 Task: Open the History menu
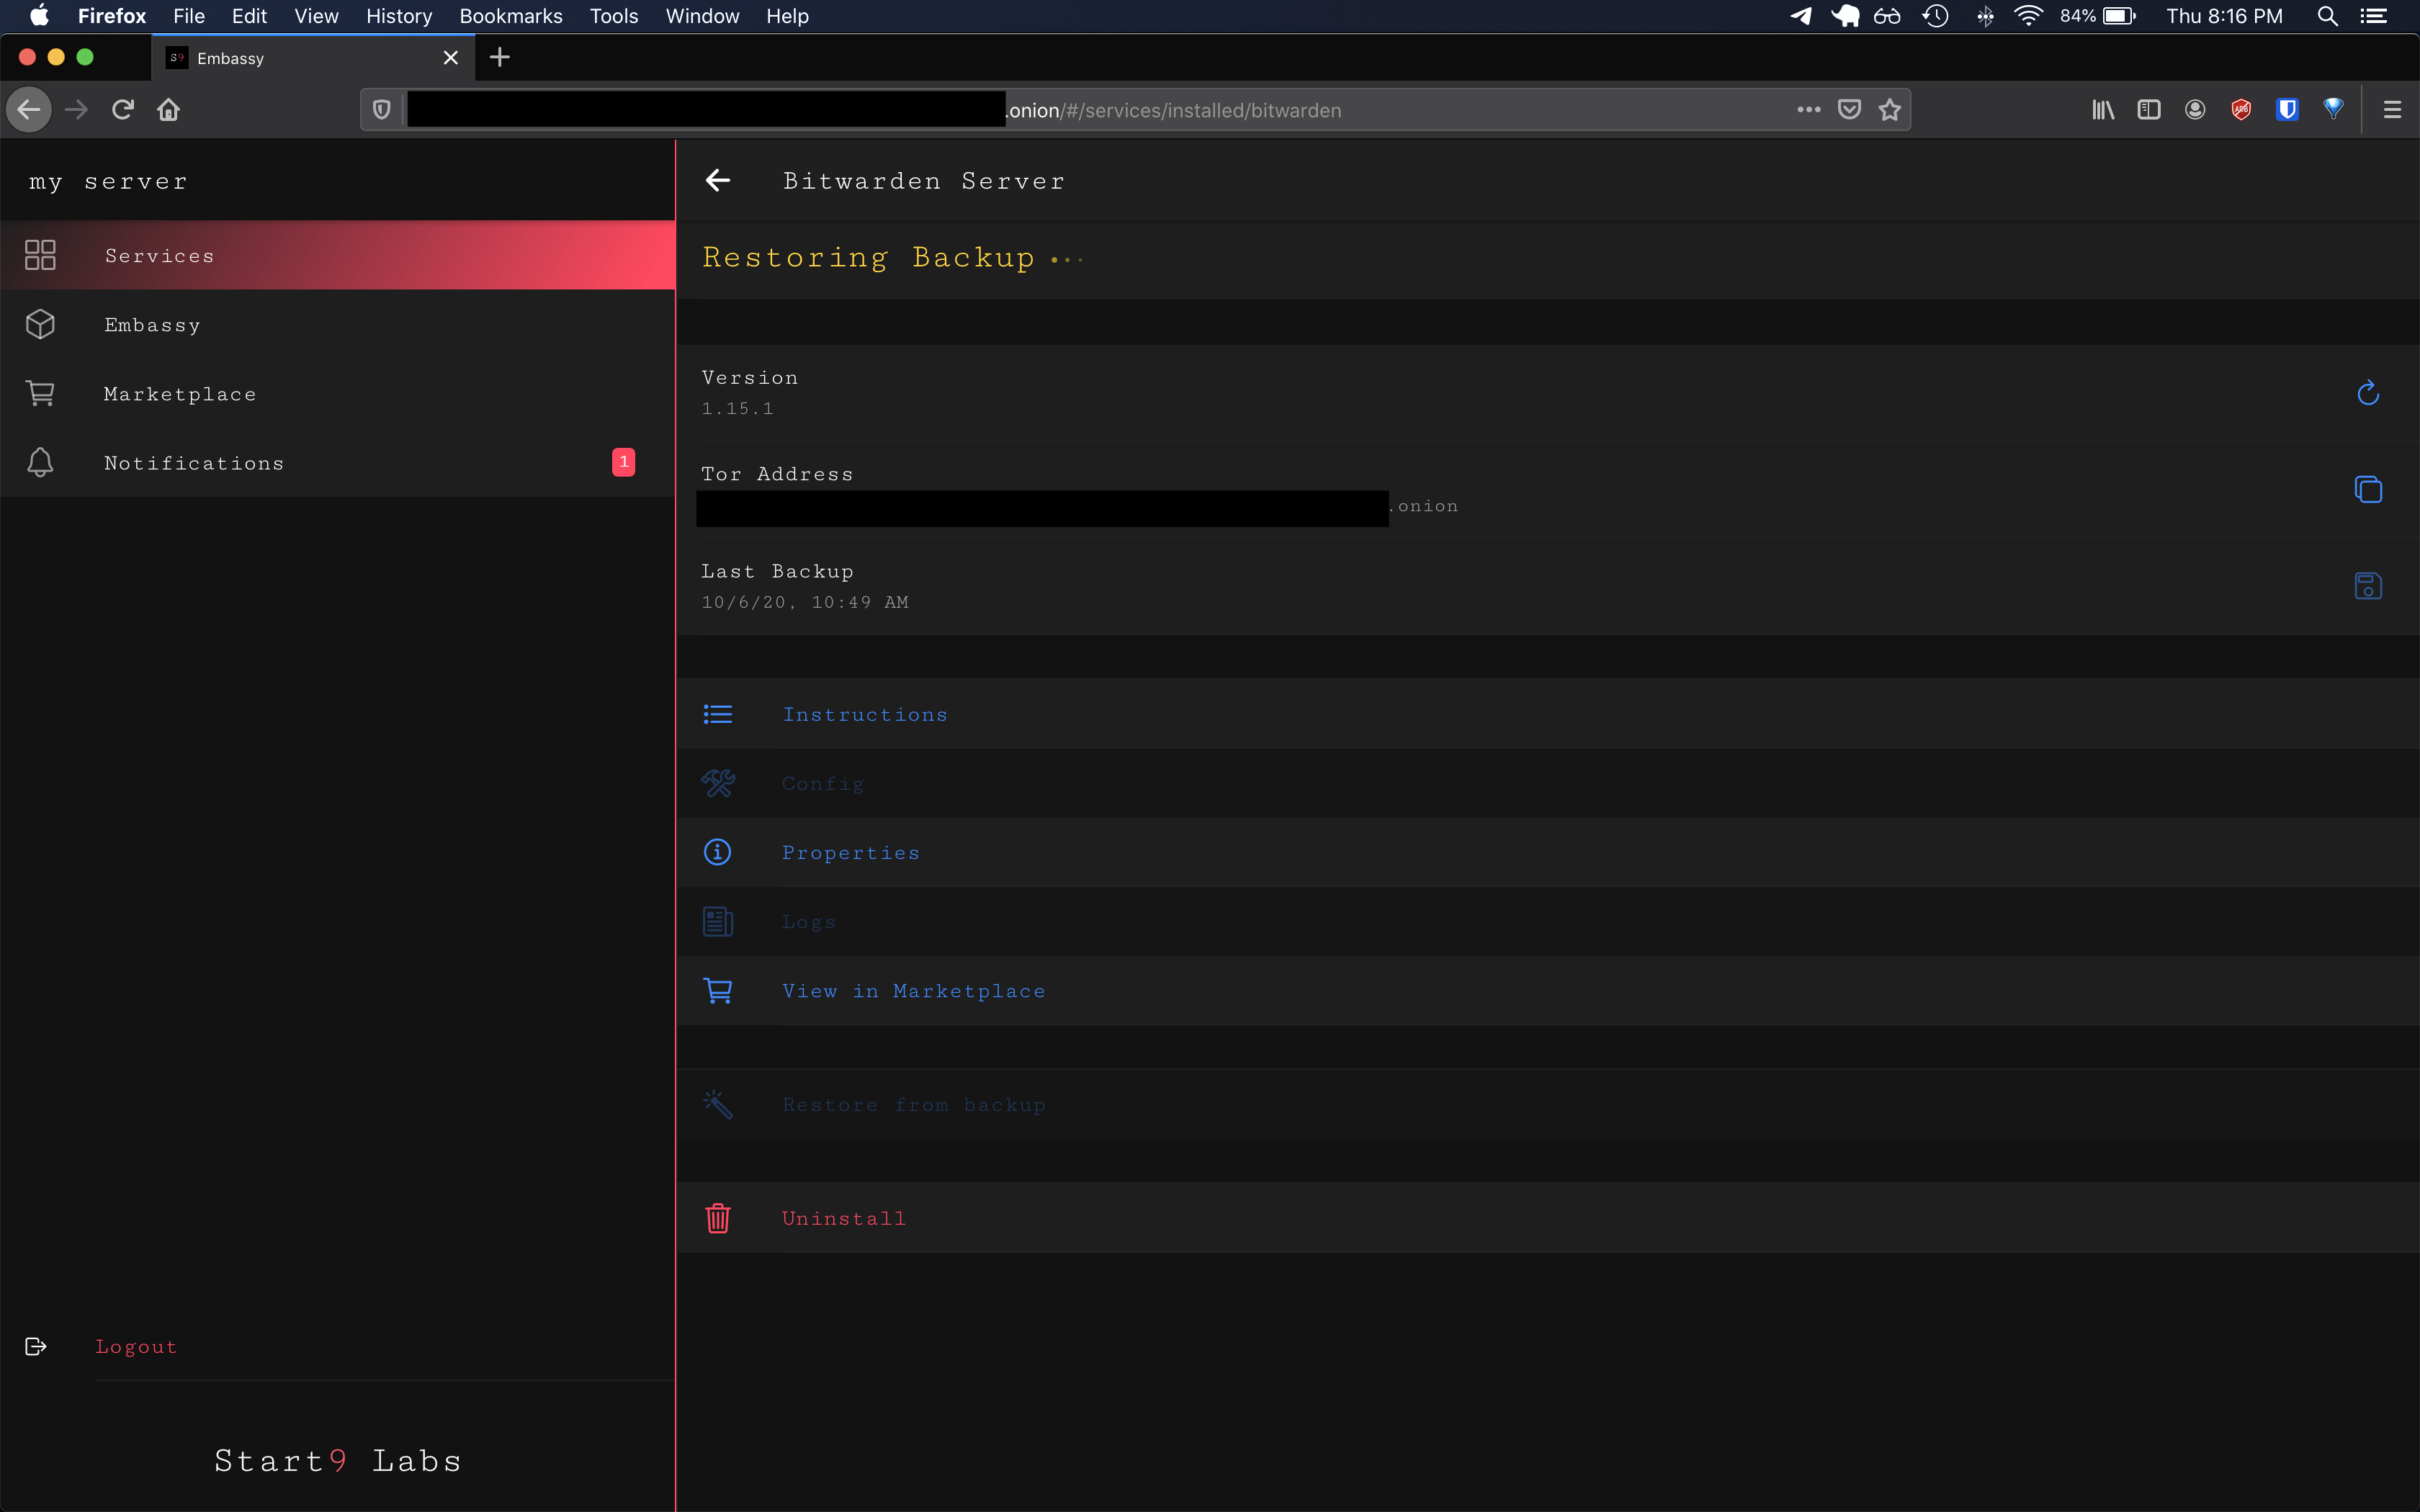pos(398,16)
